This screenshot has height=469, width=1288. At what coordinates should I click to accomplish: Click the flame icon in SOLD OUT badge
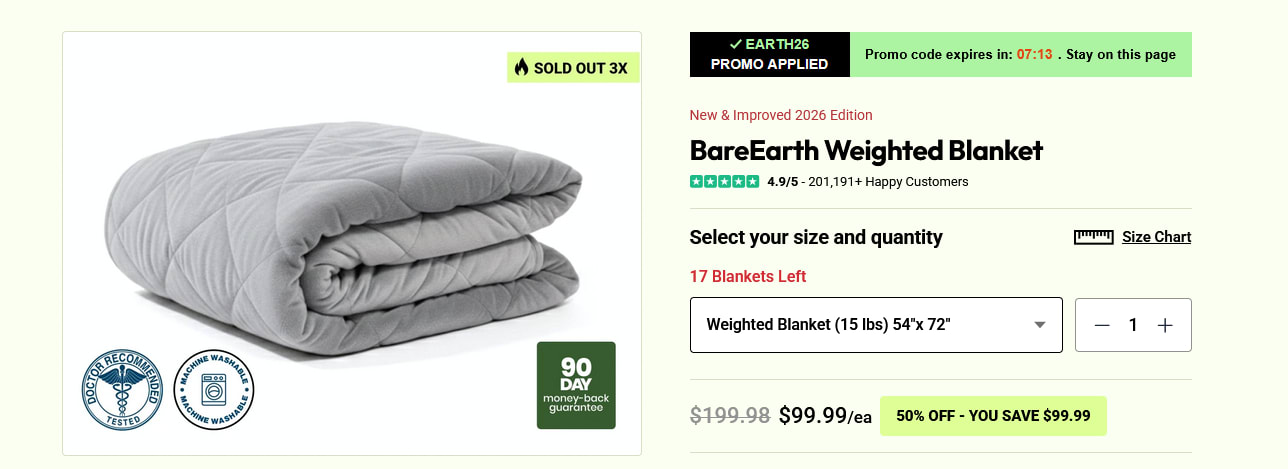521,68
